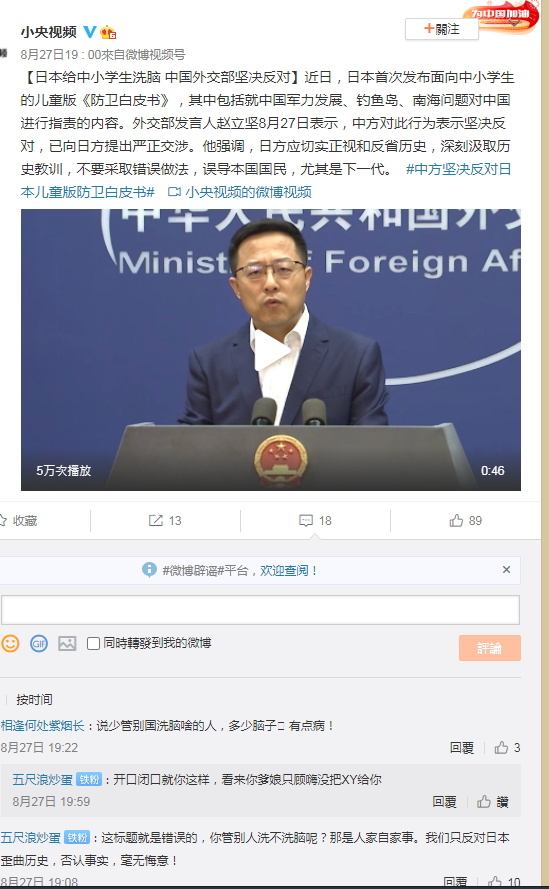This screenshot has height=889, width=549.
Task: Add post to 收藏 favorites
Action: coord(20,520)
